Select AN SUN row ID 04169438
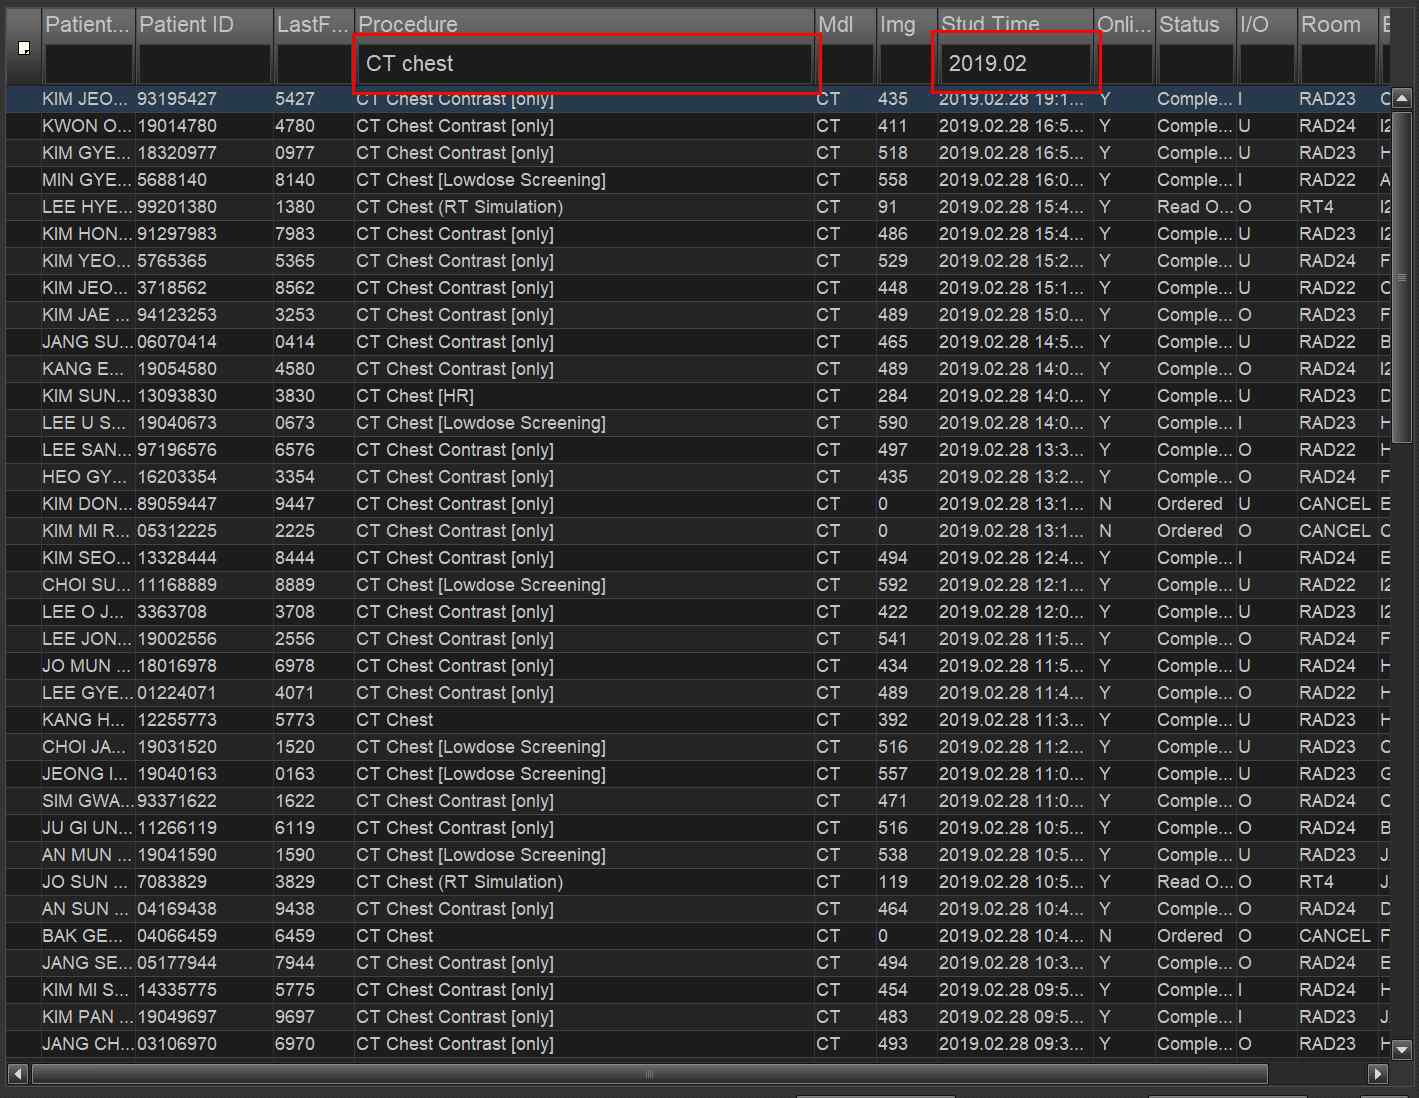 [698, 909]
